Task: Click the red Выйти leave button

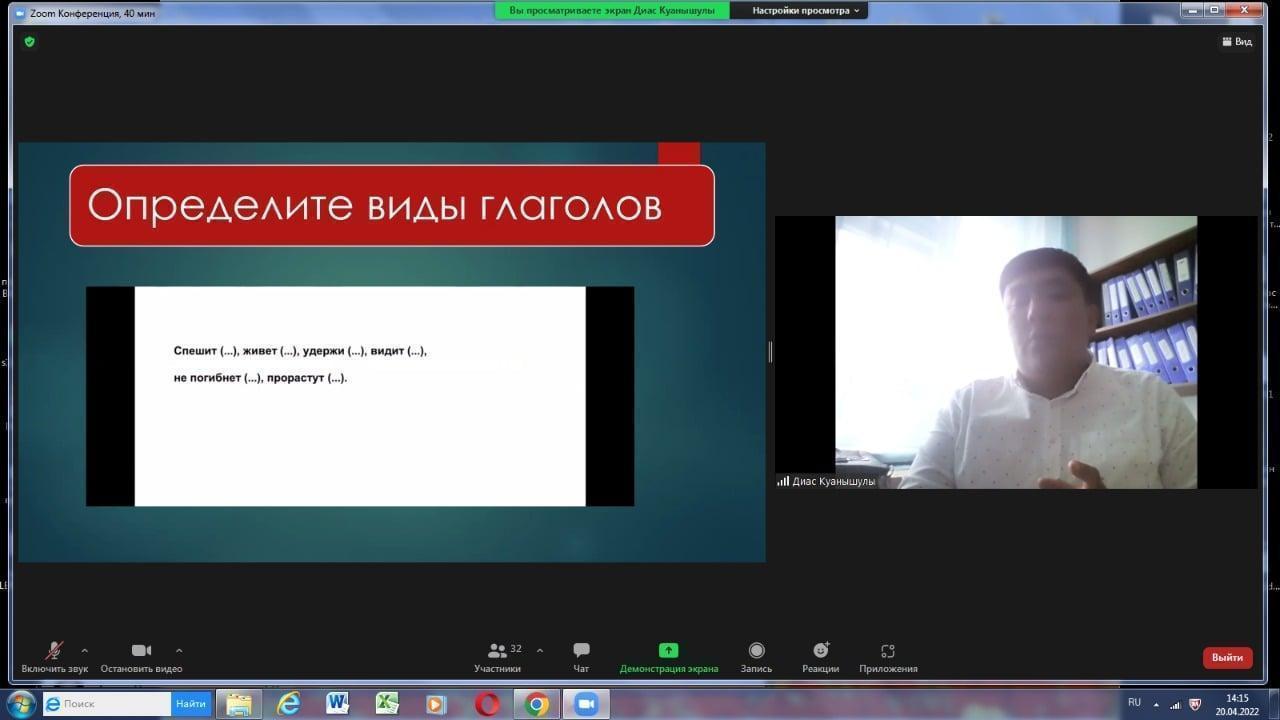Action: 1227,657
